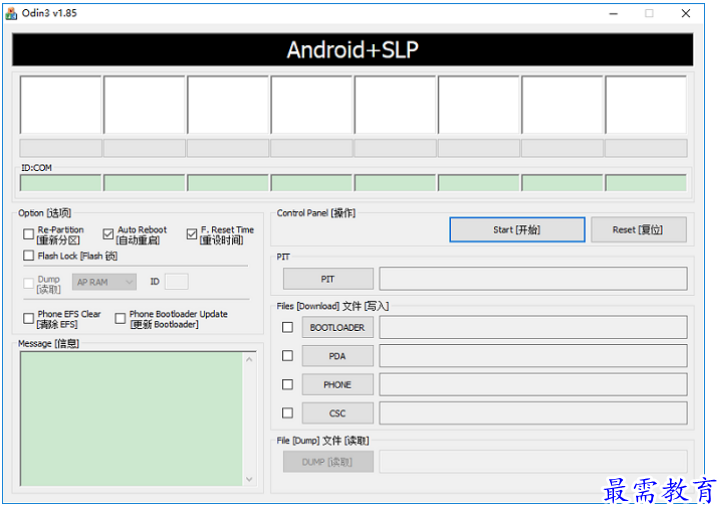The image size is (725, 522).
Task: Enable Phone EFS Clear checkbox
Action: click(29, 319)
